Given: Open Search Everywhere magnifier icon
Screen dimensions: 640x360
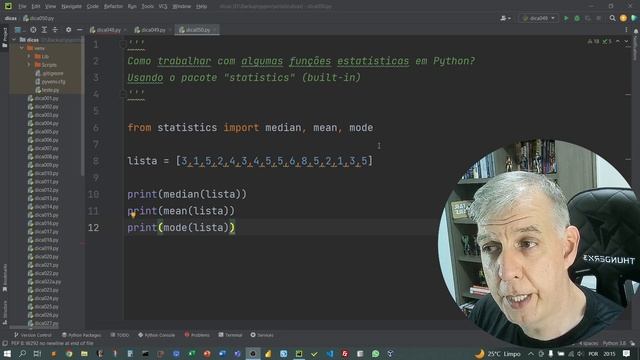Looking at the screenshot, I should click(612, 18).
